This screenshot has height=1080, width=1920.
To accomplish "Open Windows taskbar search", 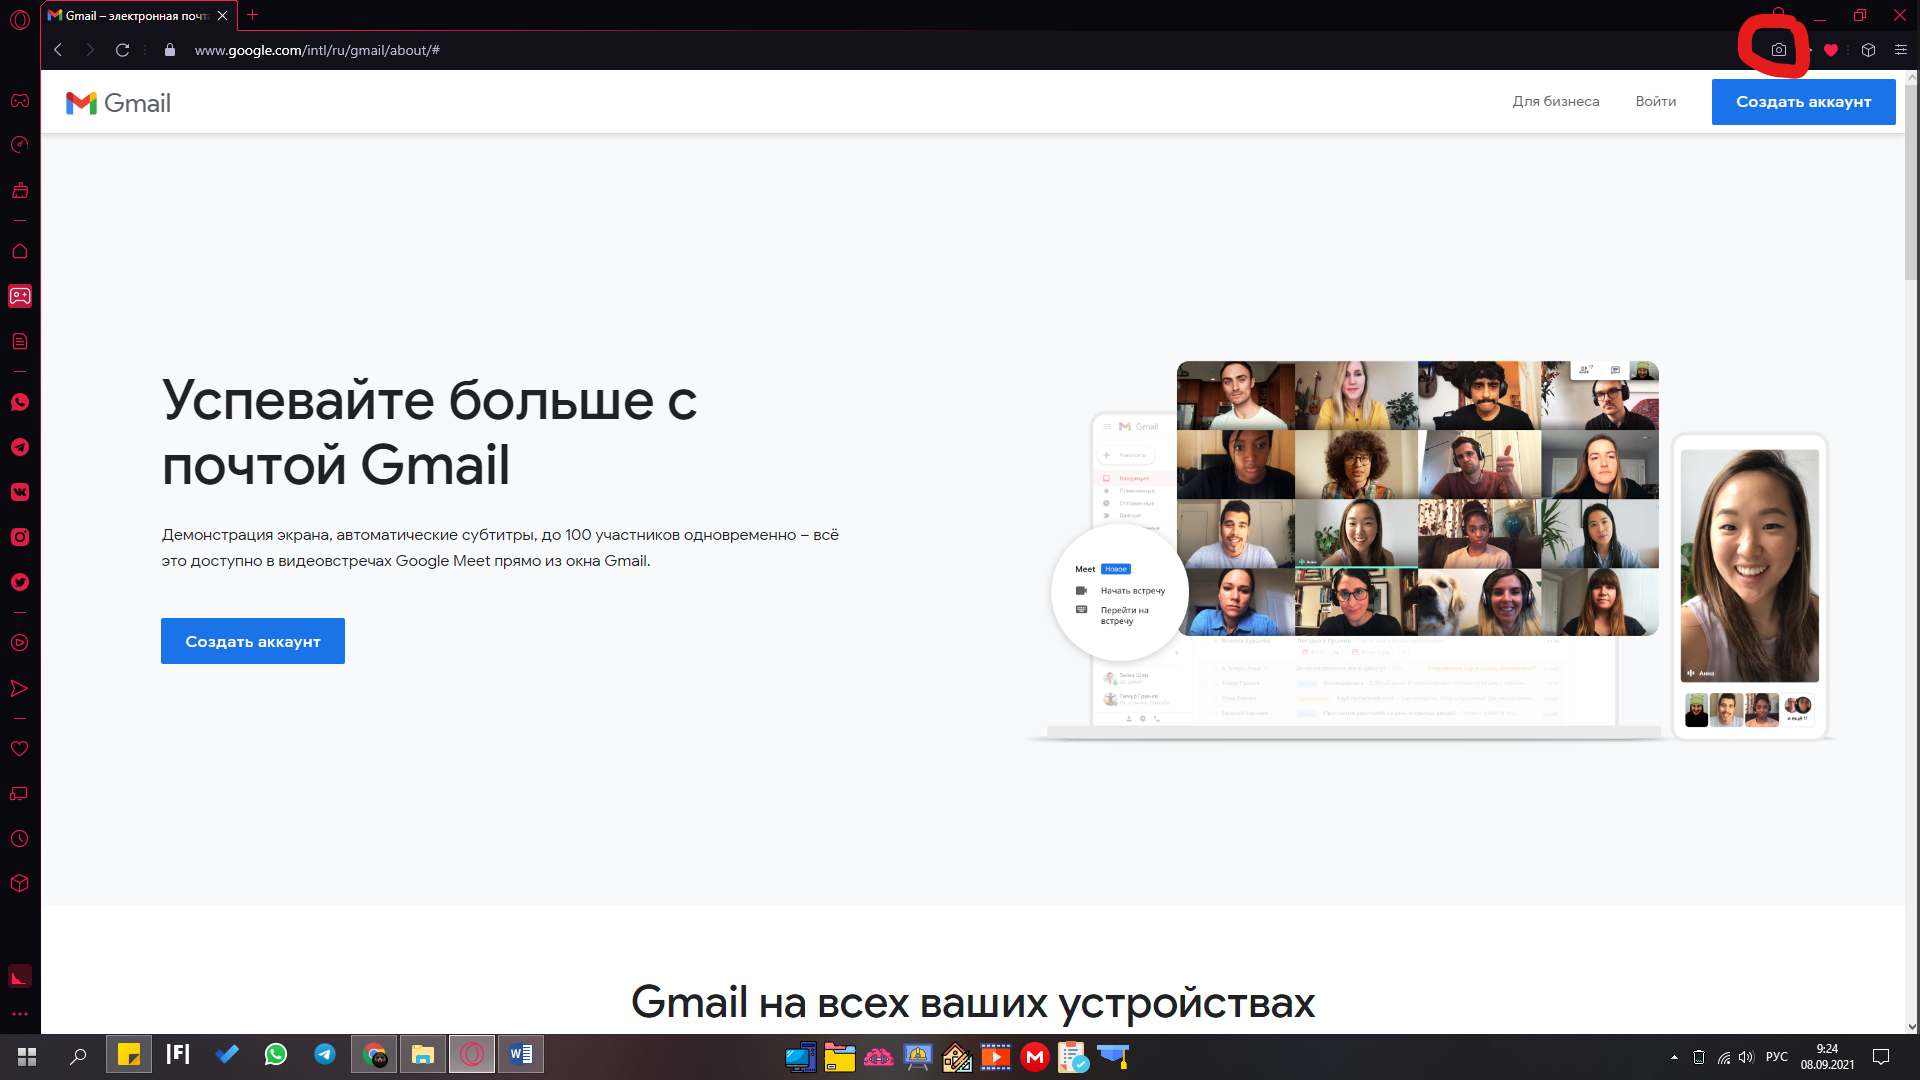I will [x=78, y=1056].
